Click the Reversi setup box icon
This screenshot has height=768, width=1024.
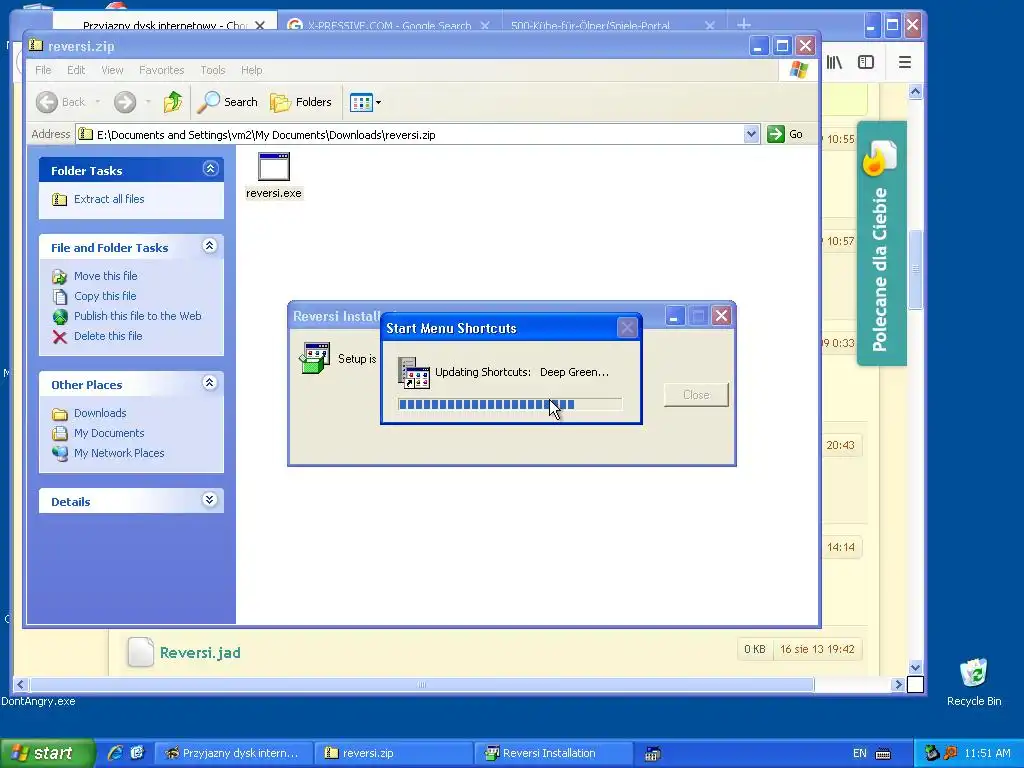pyautogui.click(x=314, y=359)
